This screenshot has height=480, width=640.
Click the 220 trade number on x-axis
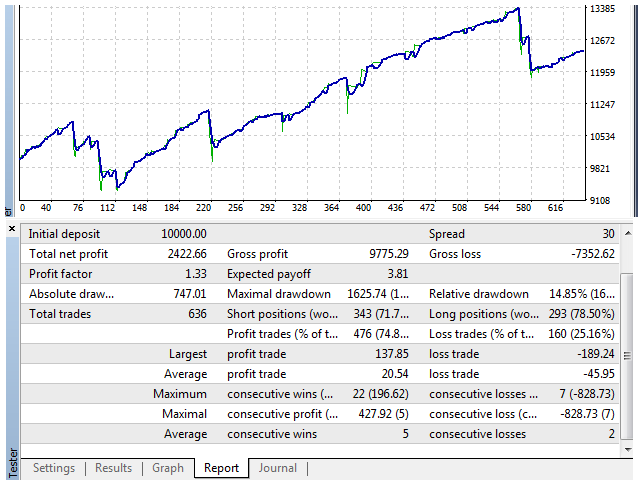coord(203,208)
